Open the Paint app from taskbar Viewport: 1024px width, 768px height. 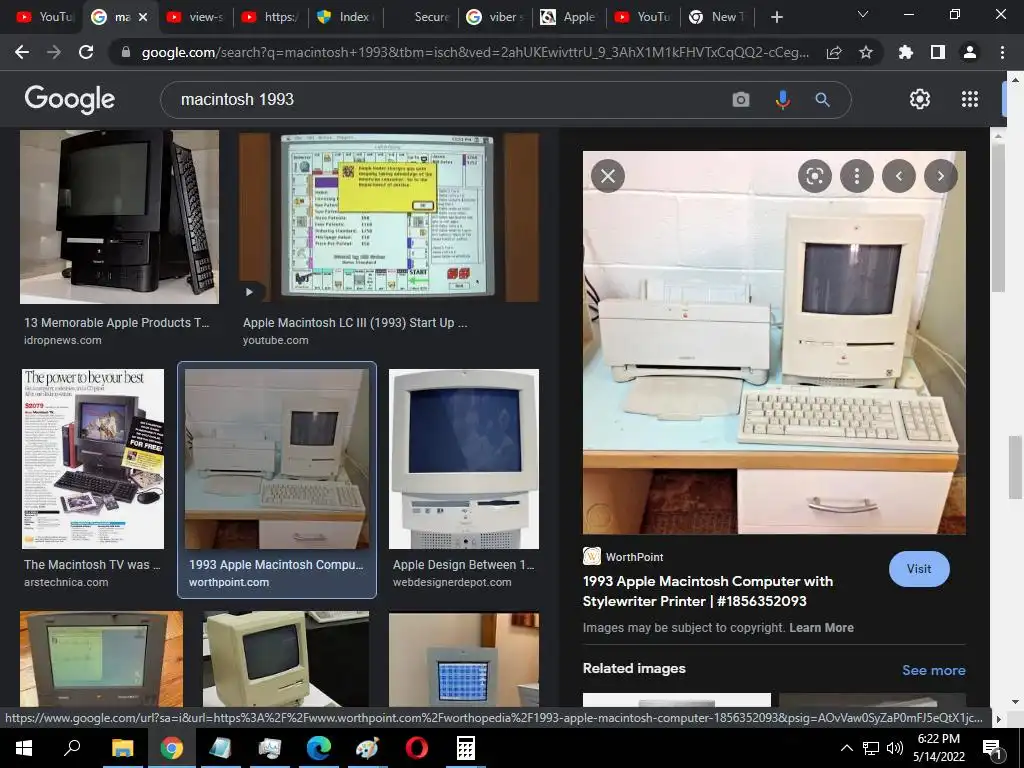367,748
